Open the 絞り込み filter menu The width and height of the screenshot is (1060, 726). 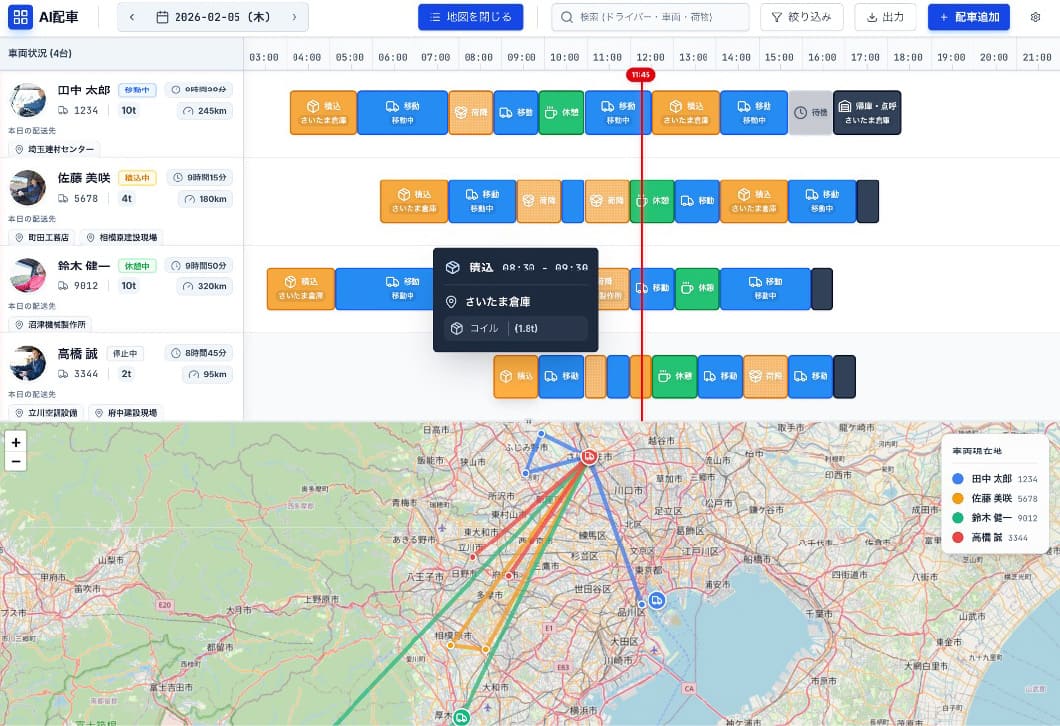coord(802,17)
